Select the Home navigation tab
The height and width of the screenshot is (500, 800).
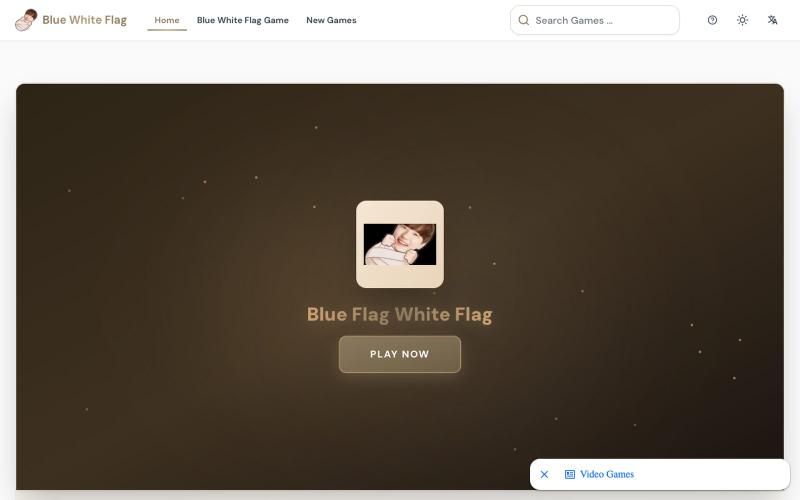pyautogui.click(x=167, y=20)
